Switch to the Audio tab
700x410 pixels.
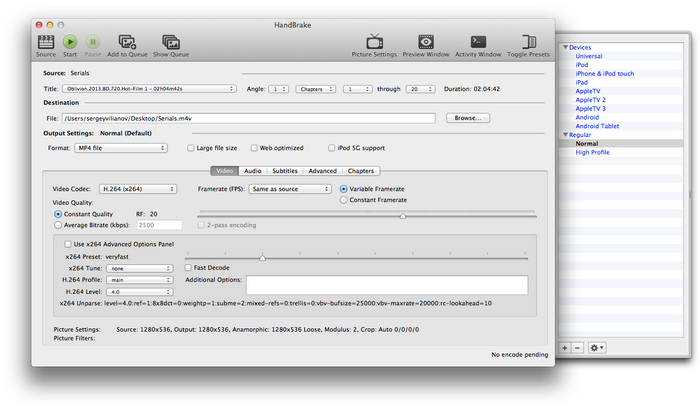coord(253,171)
